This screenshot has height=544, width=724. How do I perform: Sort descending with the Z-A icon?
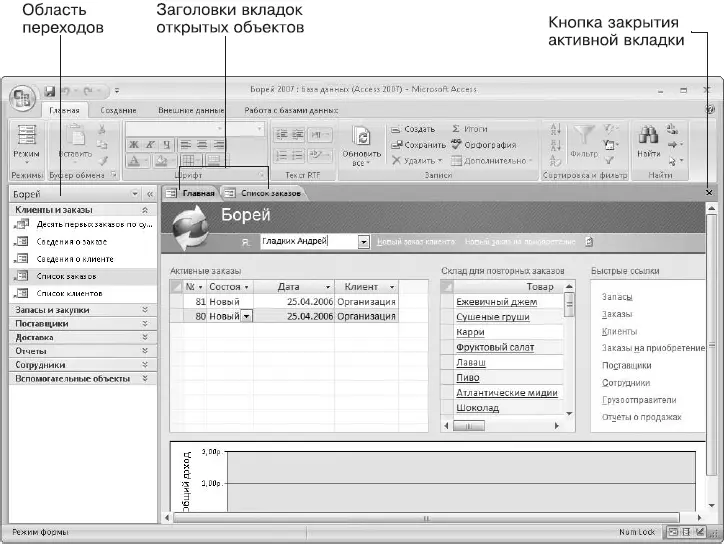pos(555,145)
